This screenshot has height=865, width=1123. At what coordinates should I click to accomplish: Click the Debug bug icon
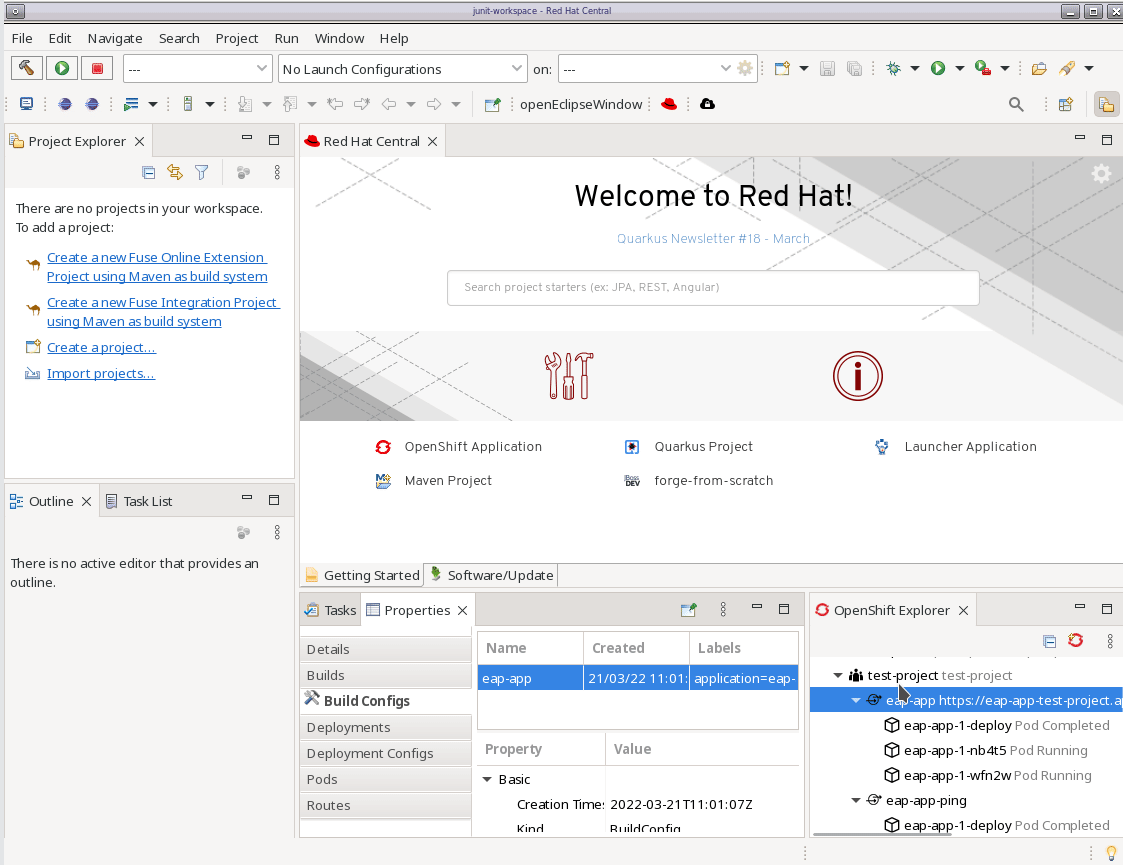tap(893, 69)
